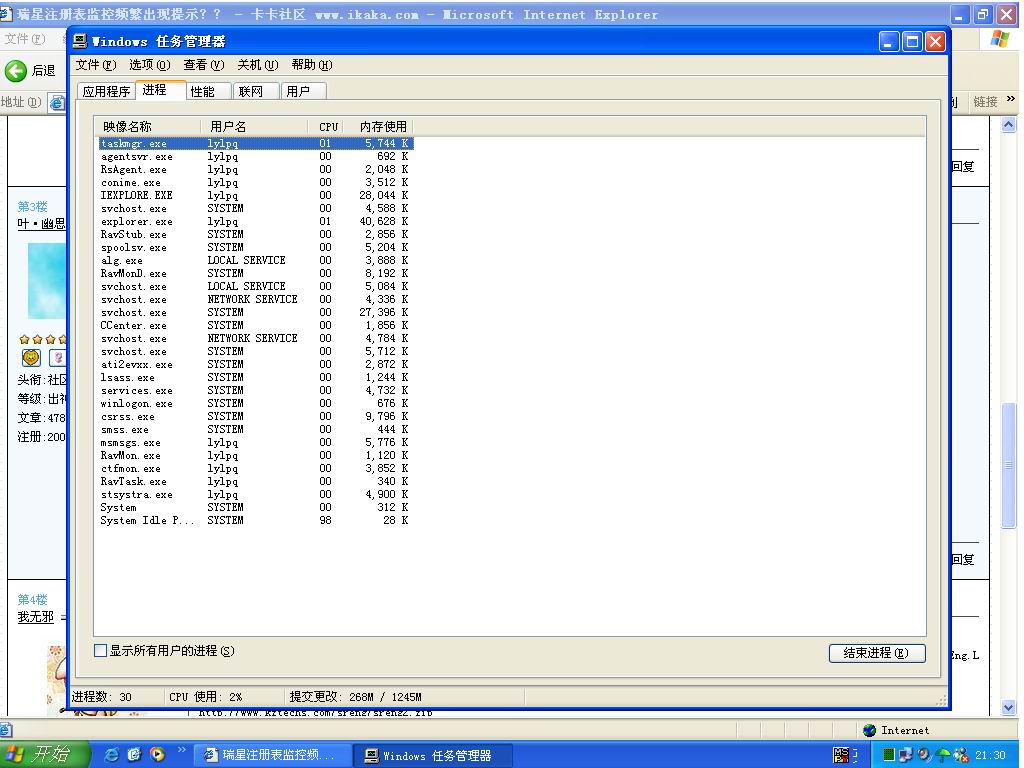Click the address bar page icon in IE
1024x768 pixels.
[57, 103]
